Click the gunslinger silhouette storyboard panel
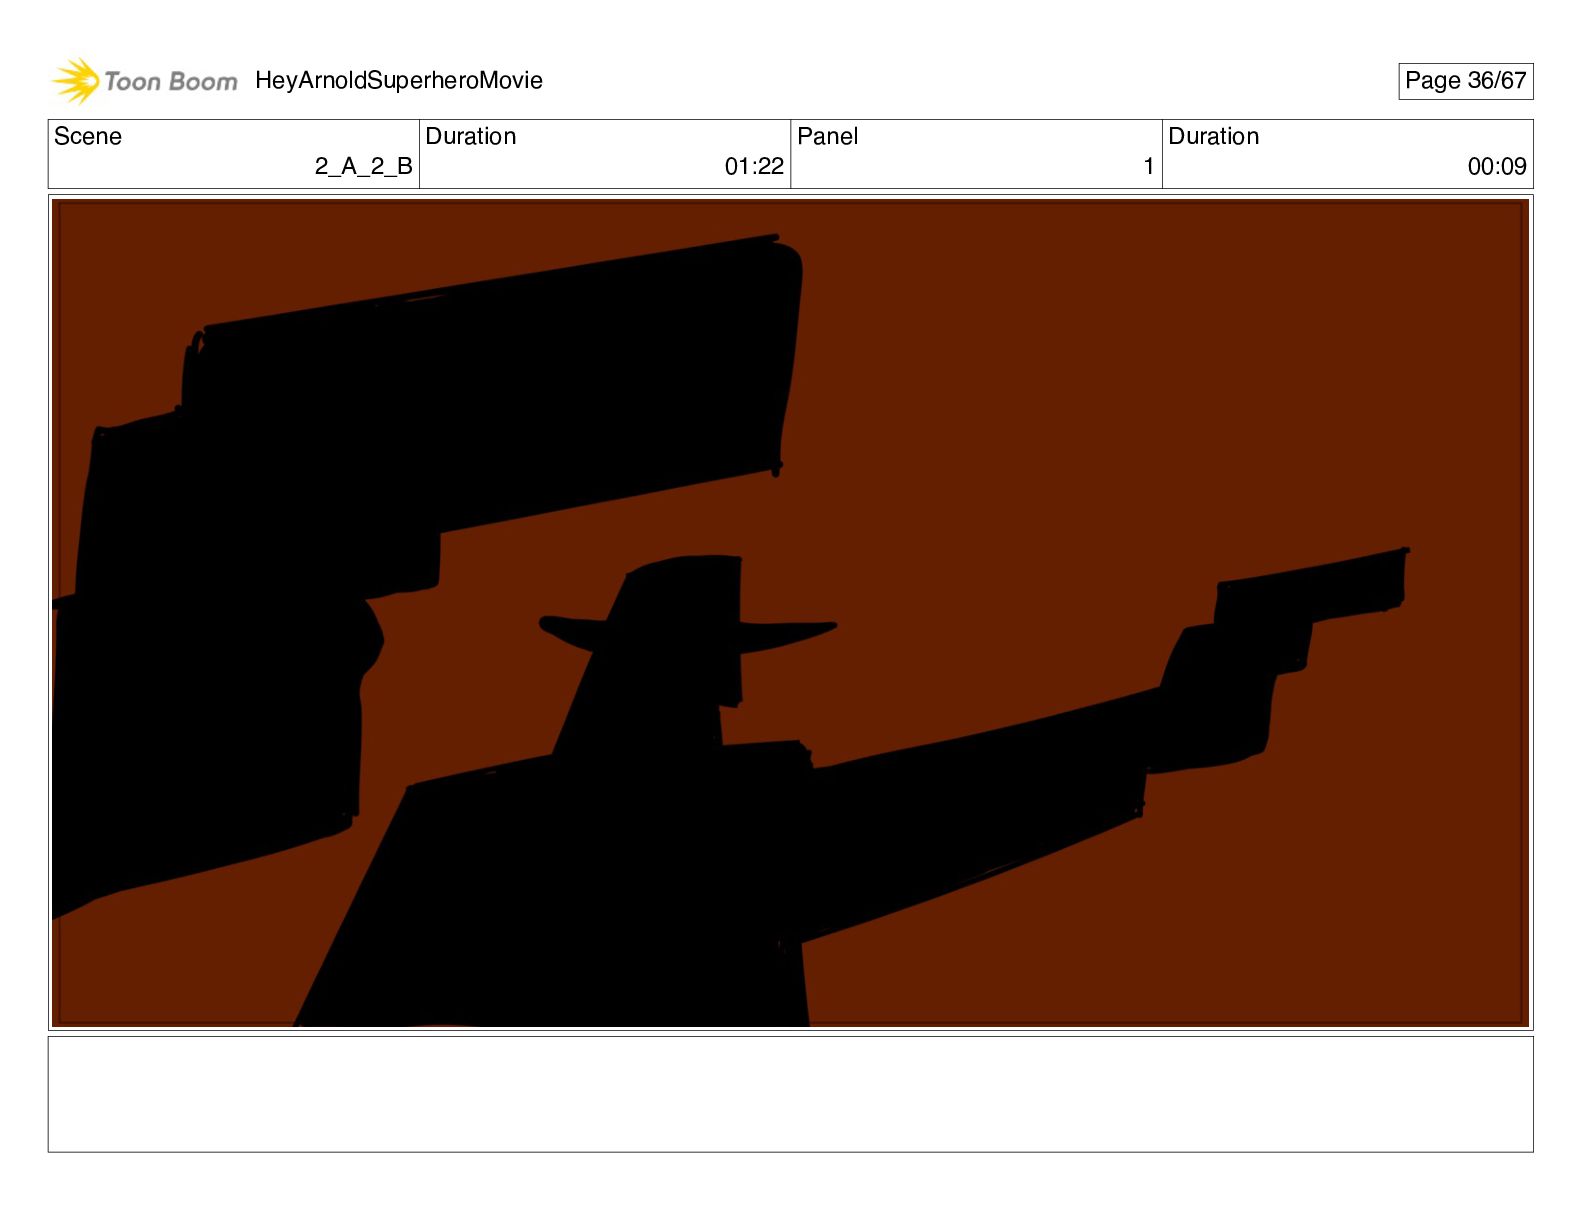Image resolution: width=1584 pixels, height=1224 pixels. (790, 613)
